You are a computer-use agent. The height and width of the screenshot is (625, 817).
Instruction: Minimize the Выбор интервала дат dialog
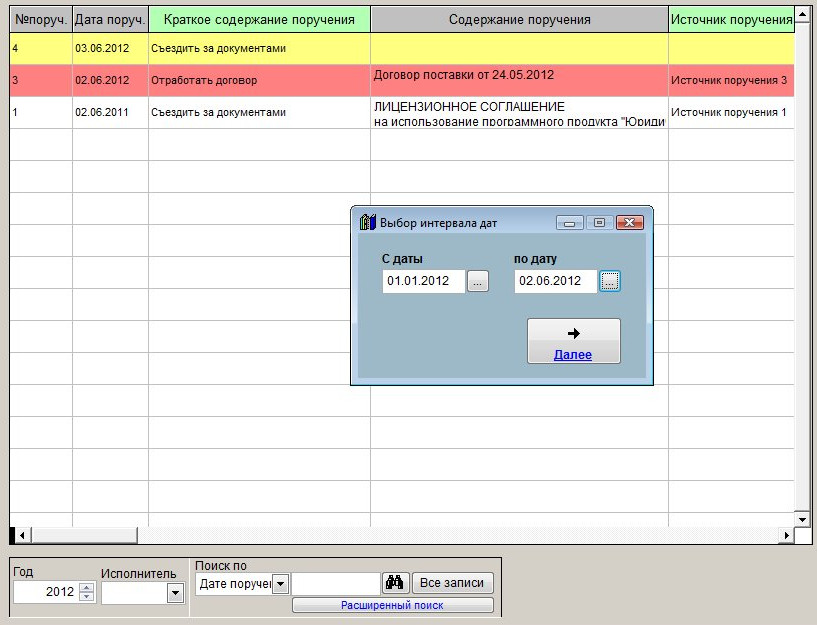pos(570,223)
